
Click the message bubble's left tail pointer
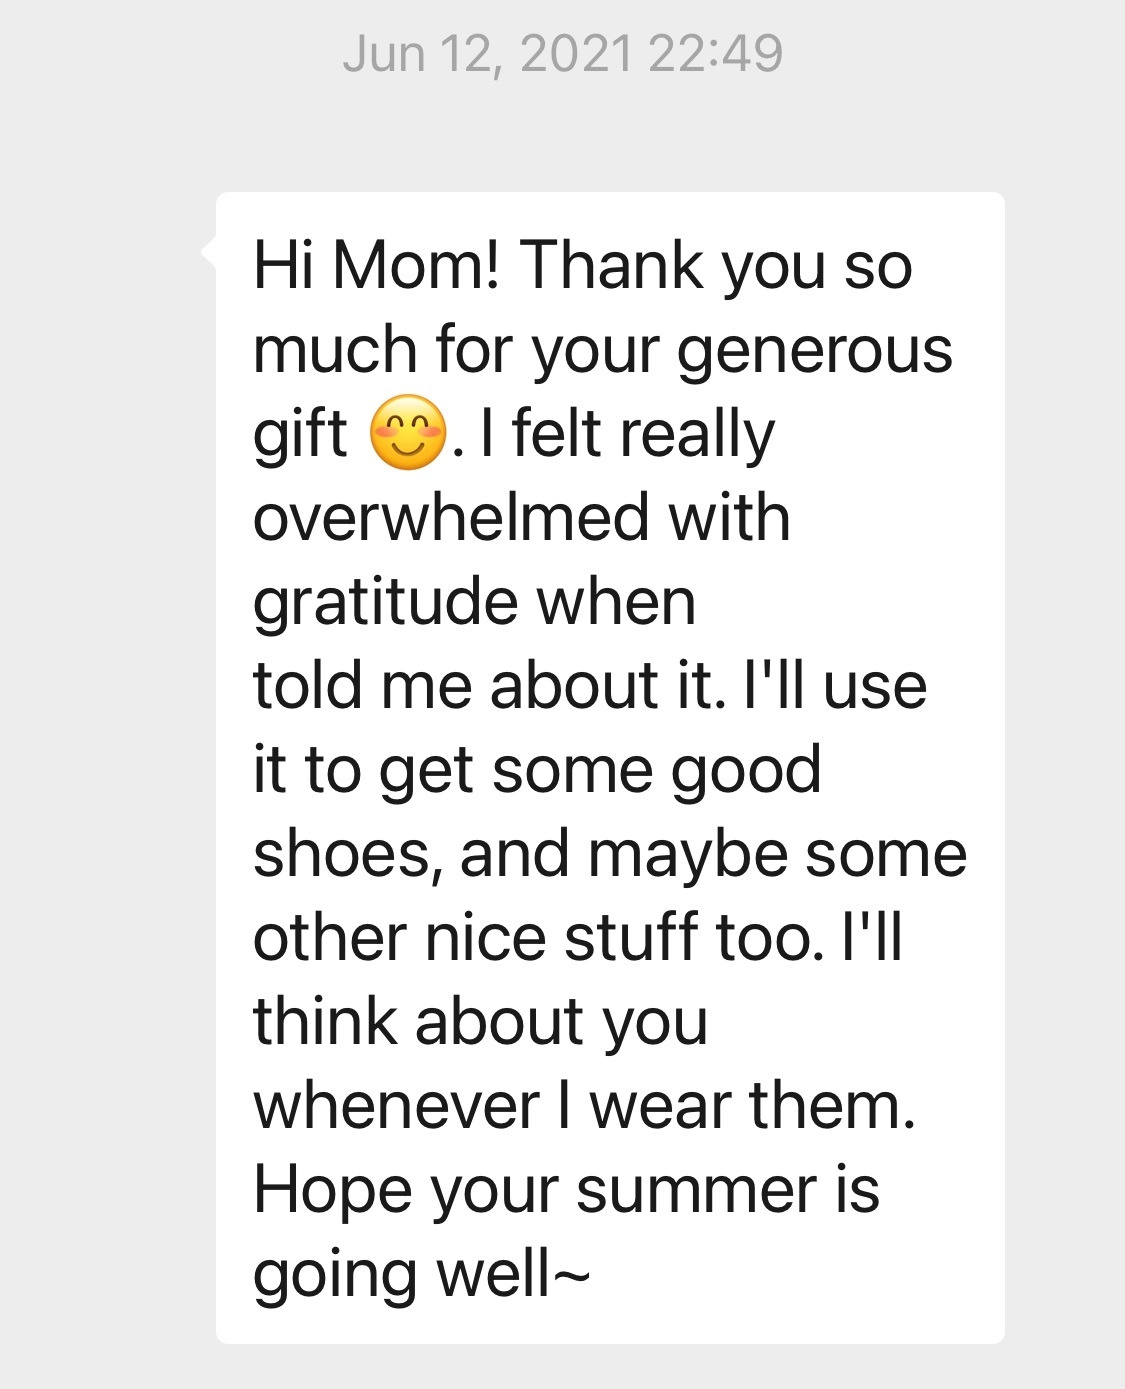[209, 249]
